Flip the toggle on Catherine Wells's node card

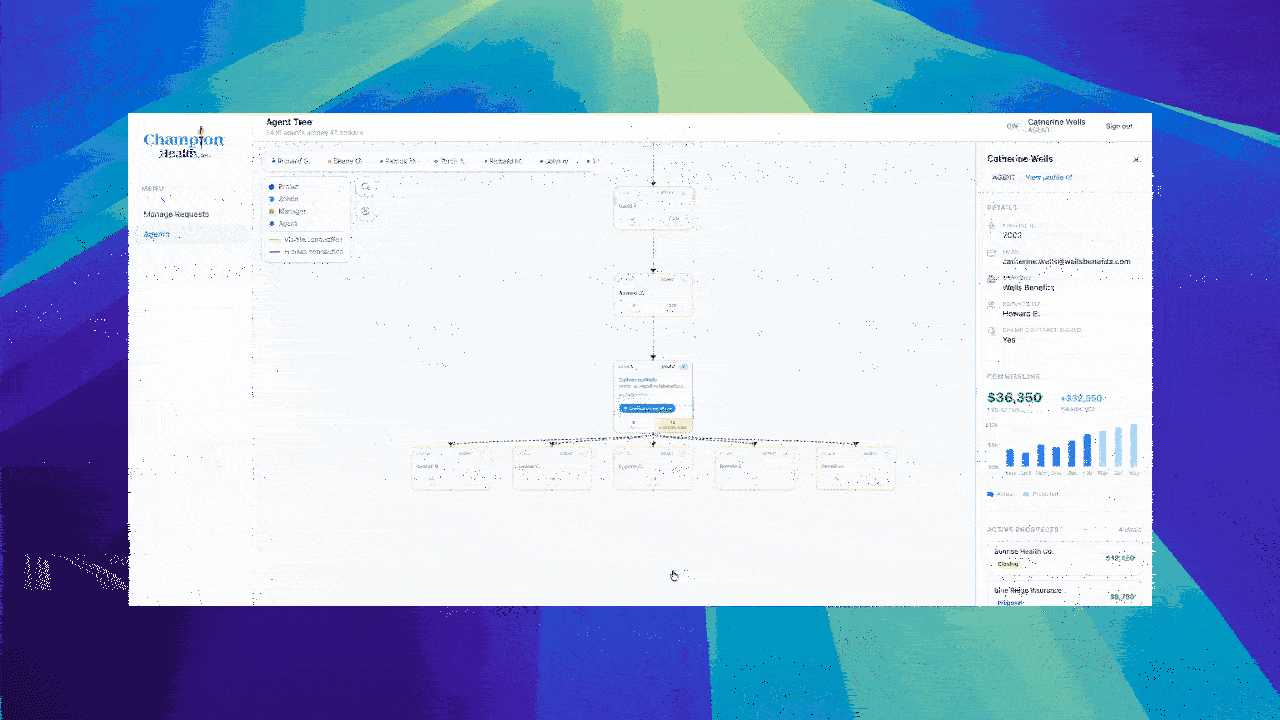tap(683, 367)
